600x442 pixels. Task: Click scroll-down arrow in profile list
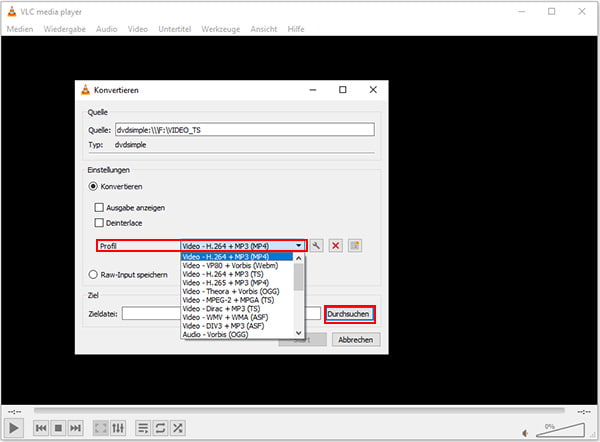point(299,333)
